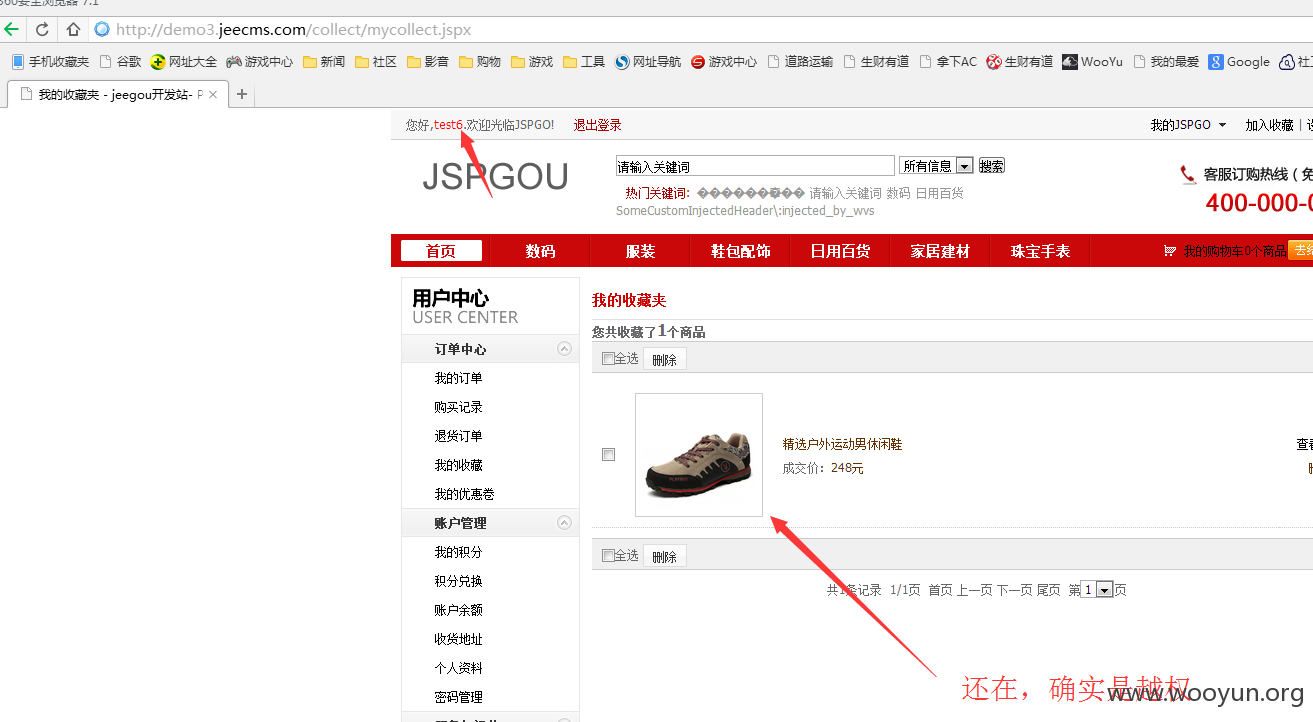This screenshot has height=722, width=1313.
Task: Select the 服装 navigation tab
Action: pyautogui.click(x=641, y=251)
